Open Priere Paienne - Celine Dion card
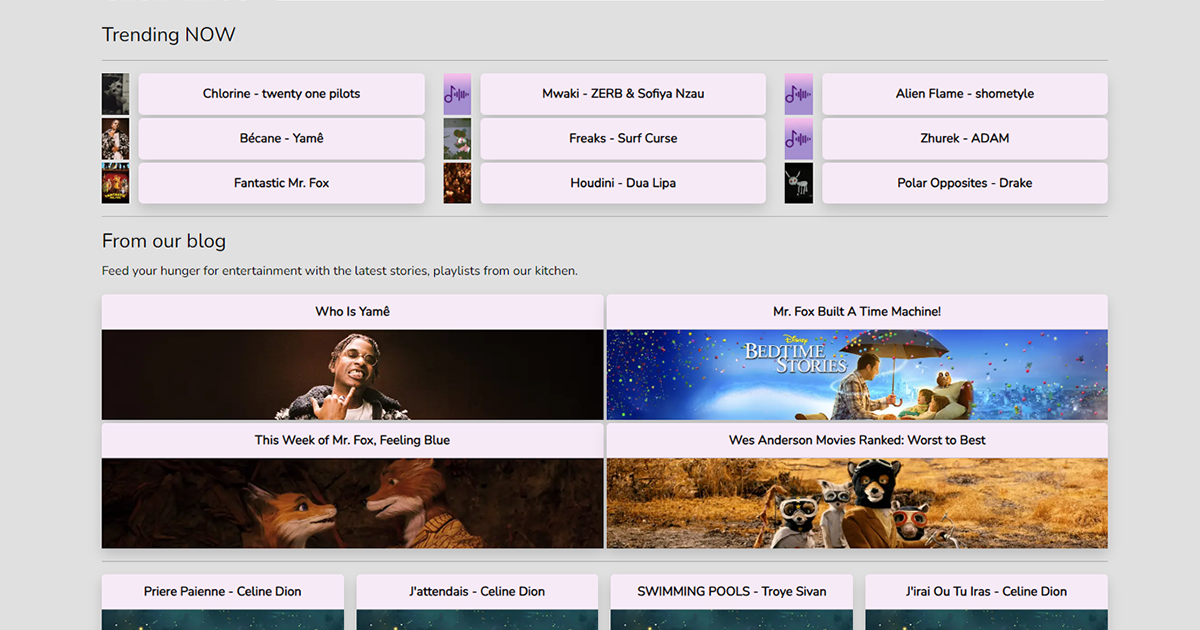Image resolution: width=1200 pixels, height=630 pixels. point(223,592)
